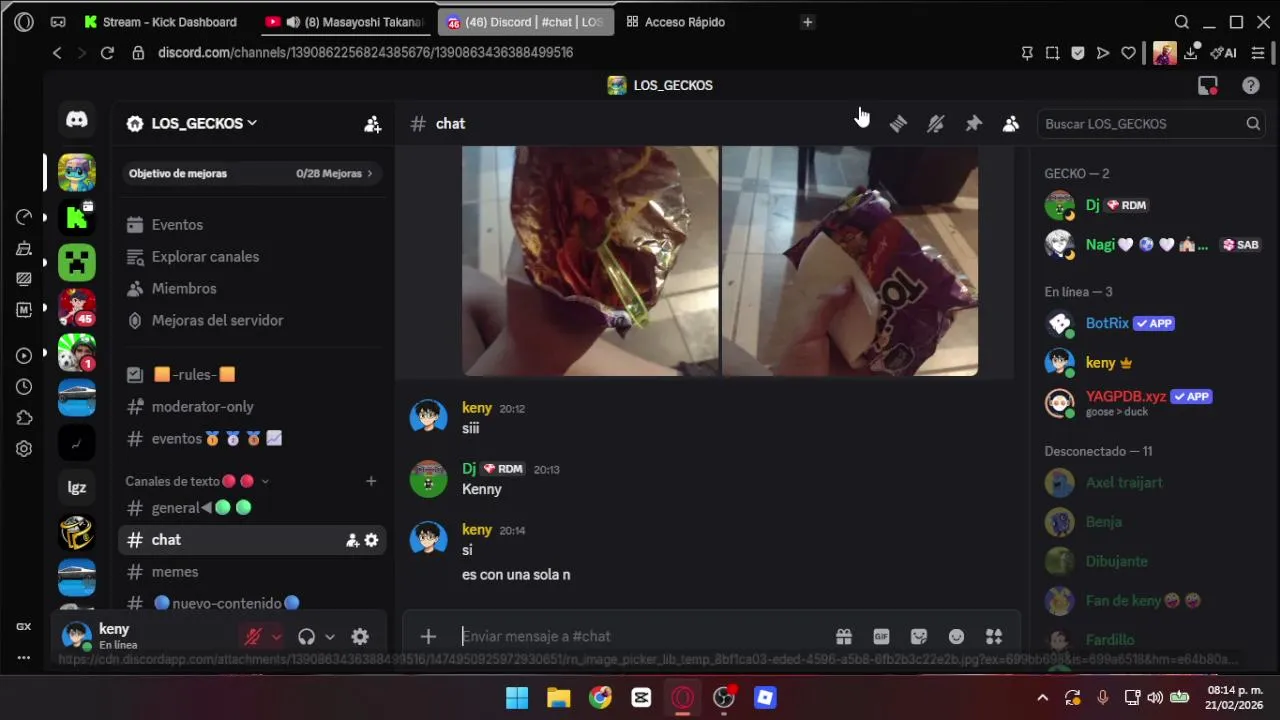
Task: Open the eventos channel
Action: click(x=250, y=439)
